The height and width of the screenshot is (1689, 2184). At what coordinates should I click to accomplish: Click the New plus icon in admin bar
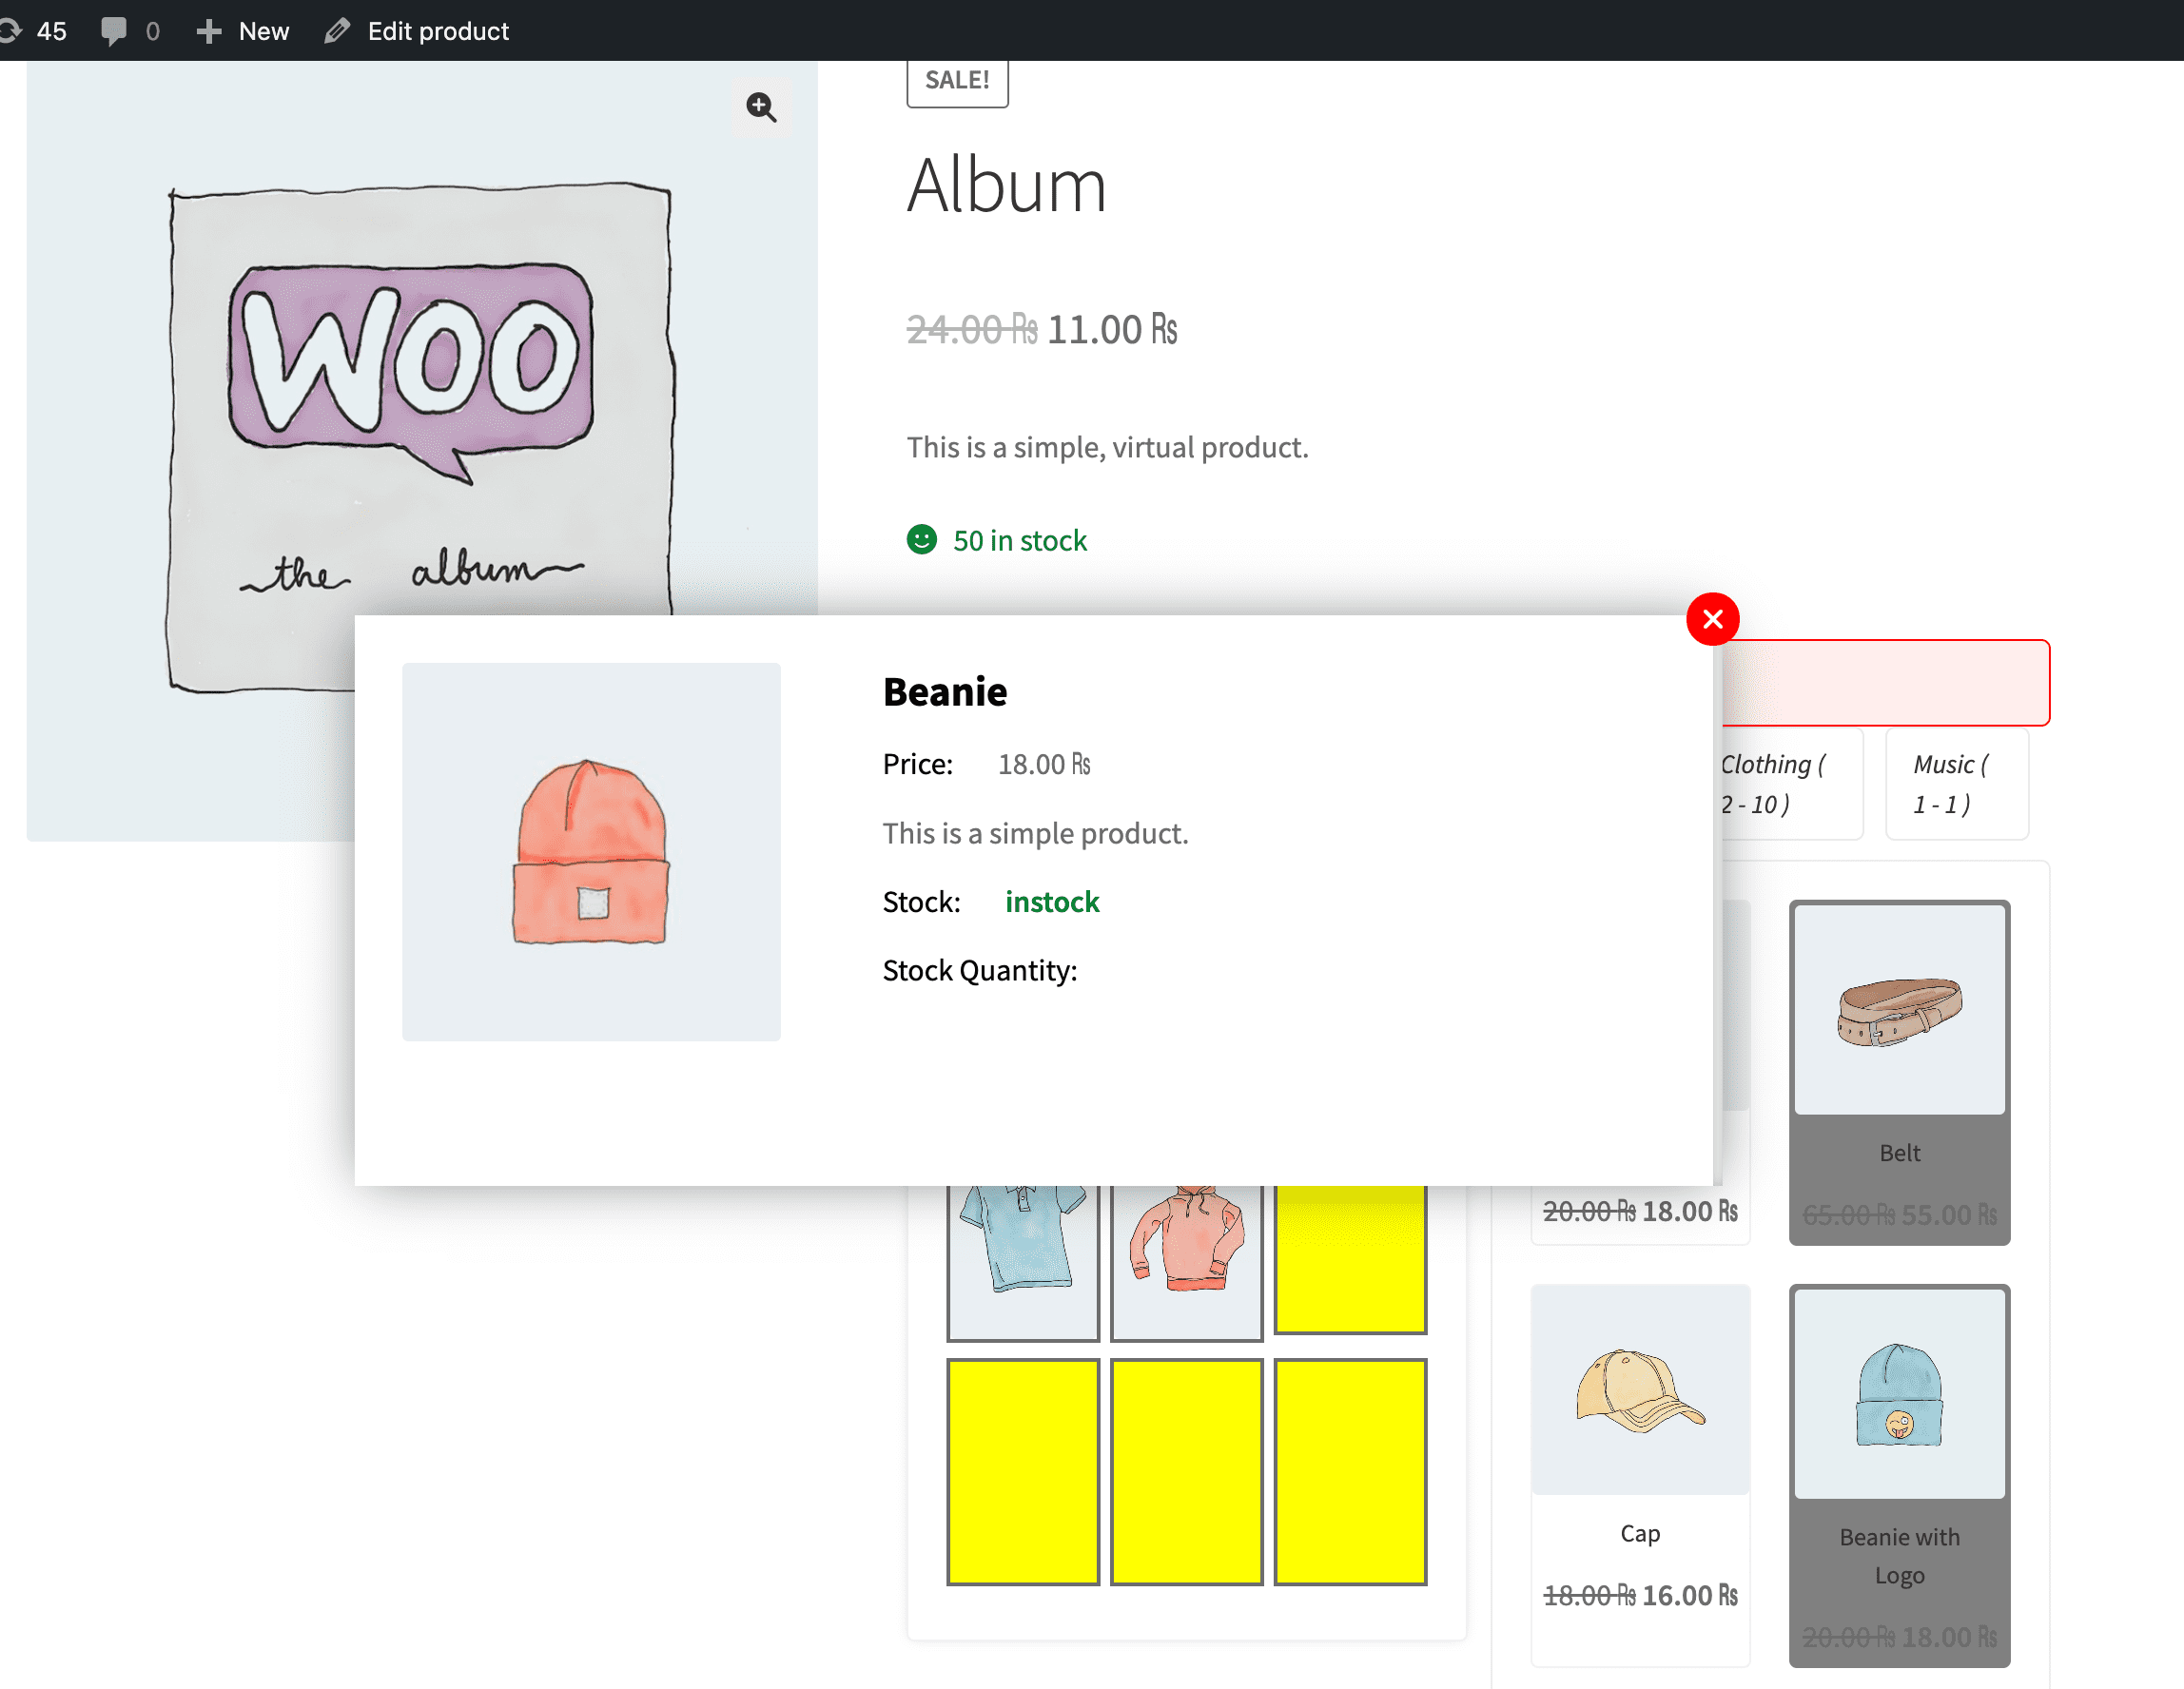tap(208, 31)
